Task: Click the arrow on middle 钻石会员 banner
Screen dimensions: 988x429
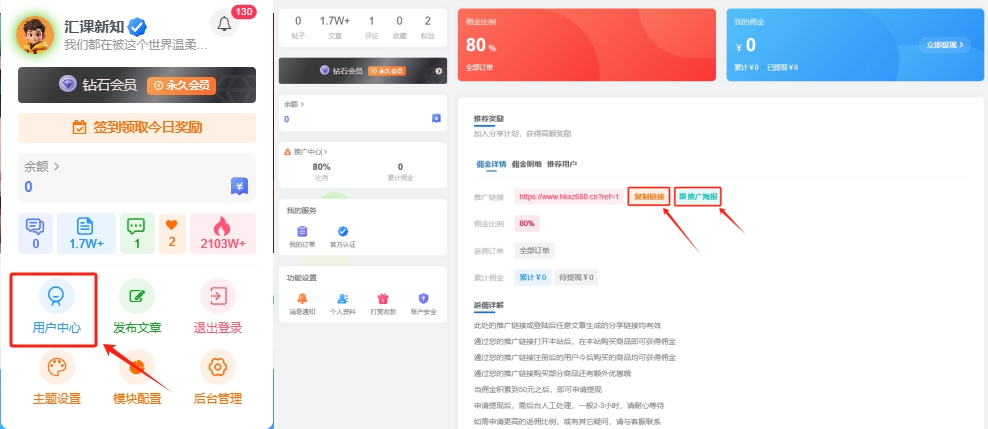Action: [x=439, y=71]
